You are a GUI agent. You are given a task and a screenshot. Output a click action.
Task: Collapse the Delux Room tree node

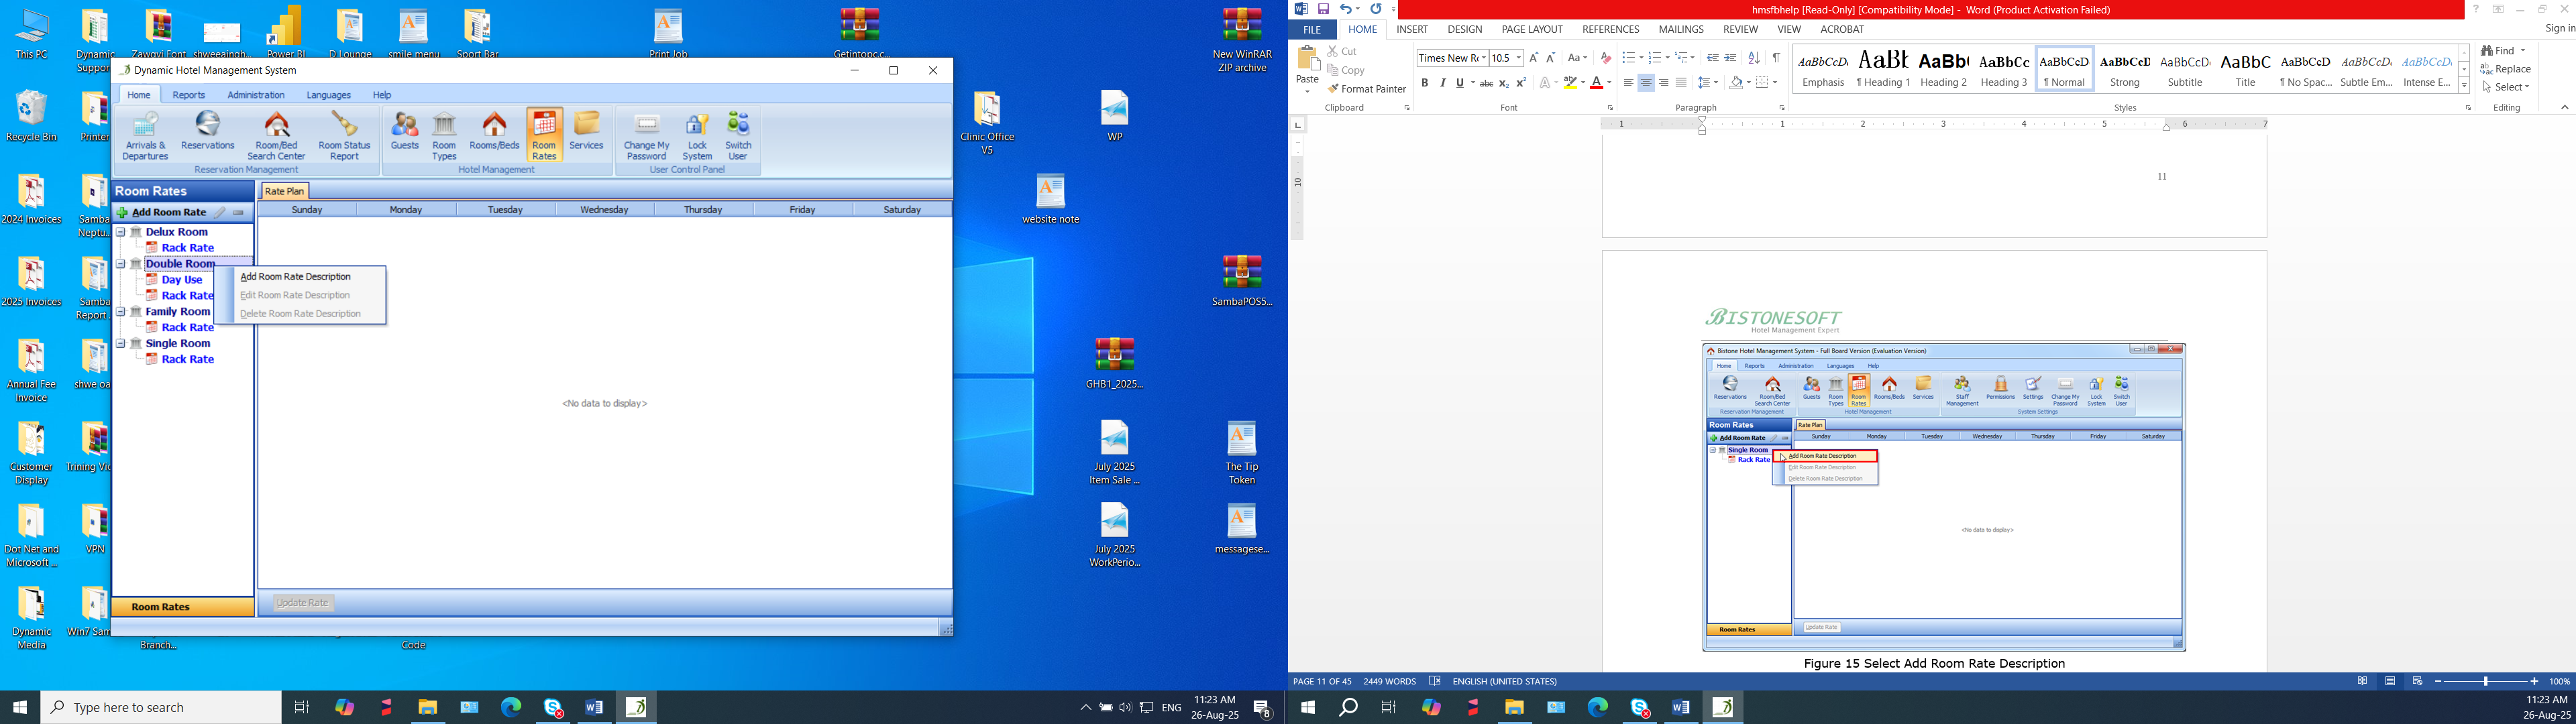121,232
